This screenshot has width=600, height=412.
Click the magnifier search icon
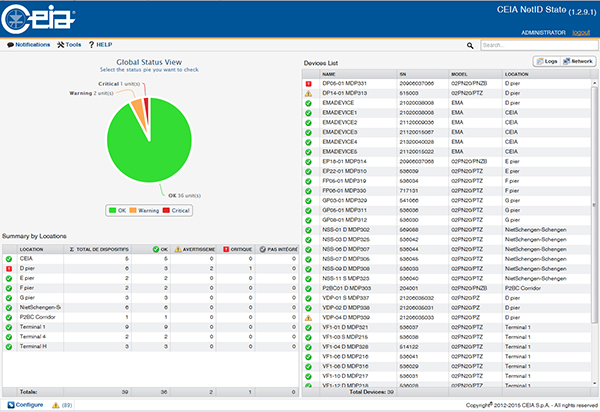470,46
